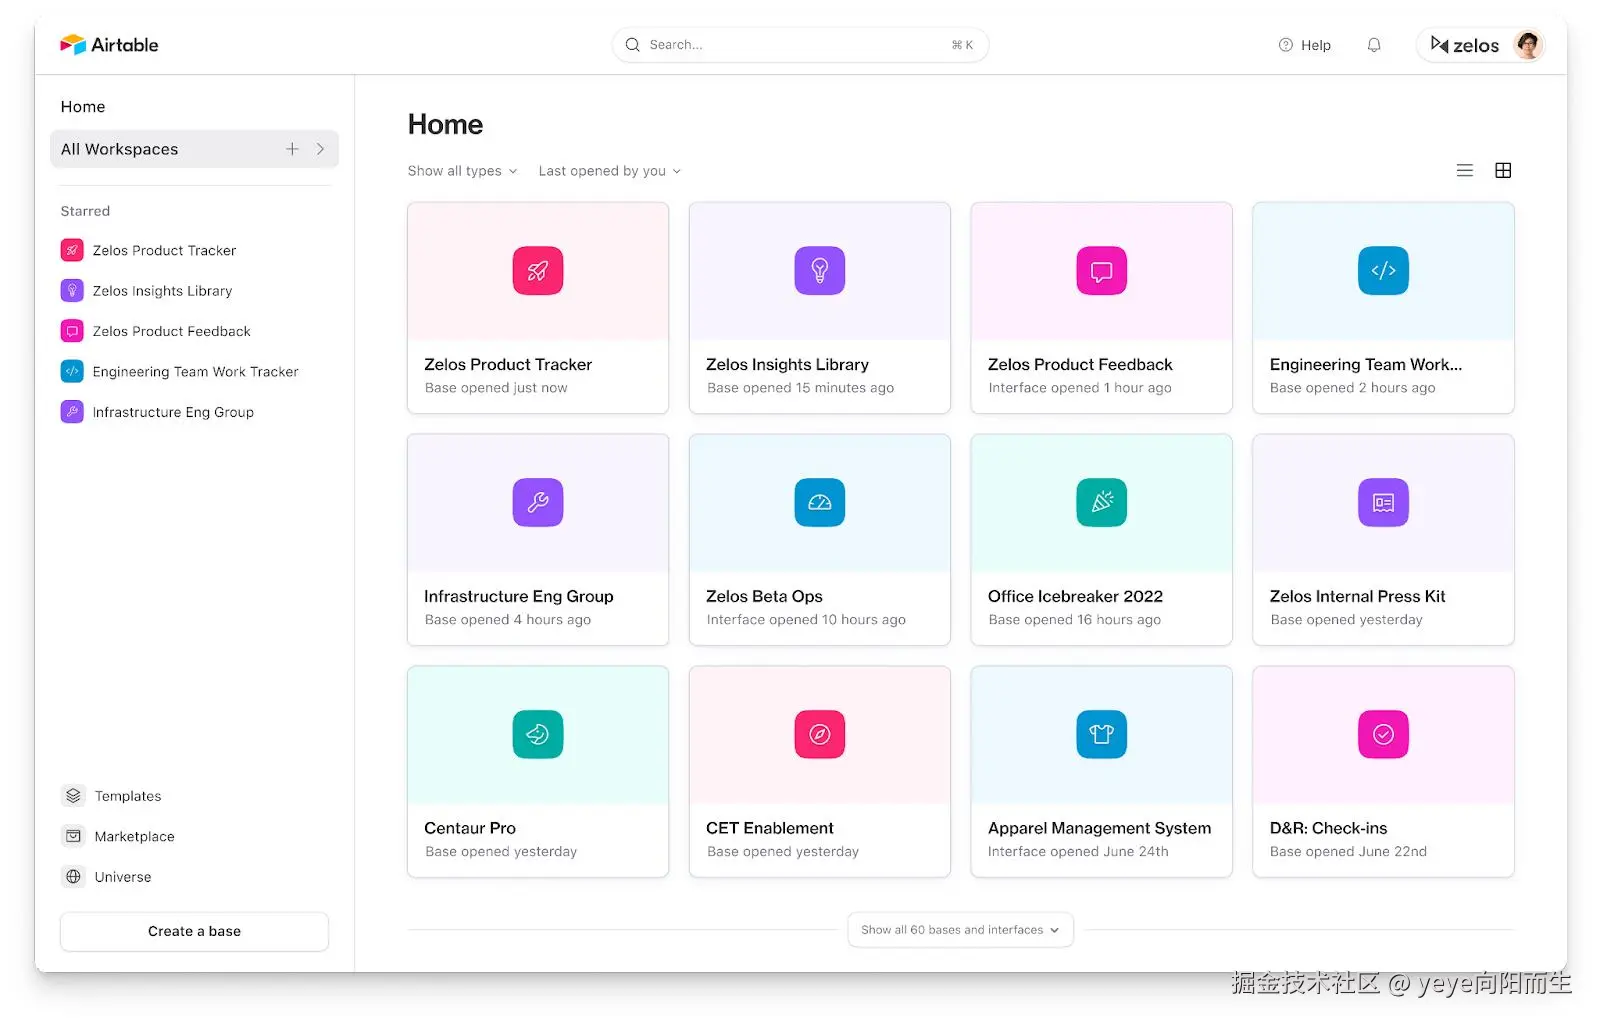Click the Help link in header
The width and height of the screenshot is (1600, 1025).
pos(1316,45)
